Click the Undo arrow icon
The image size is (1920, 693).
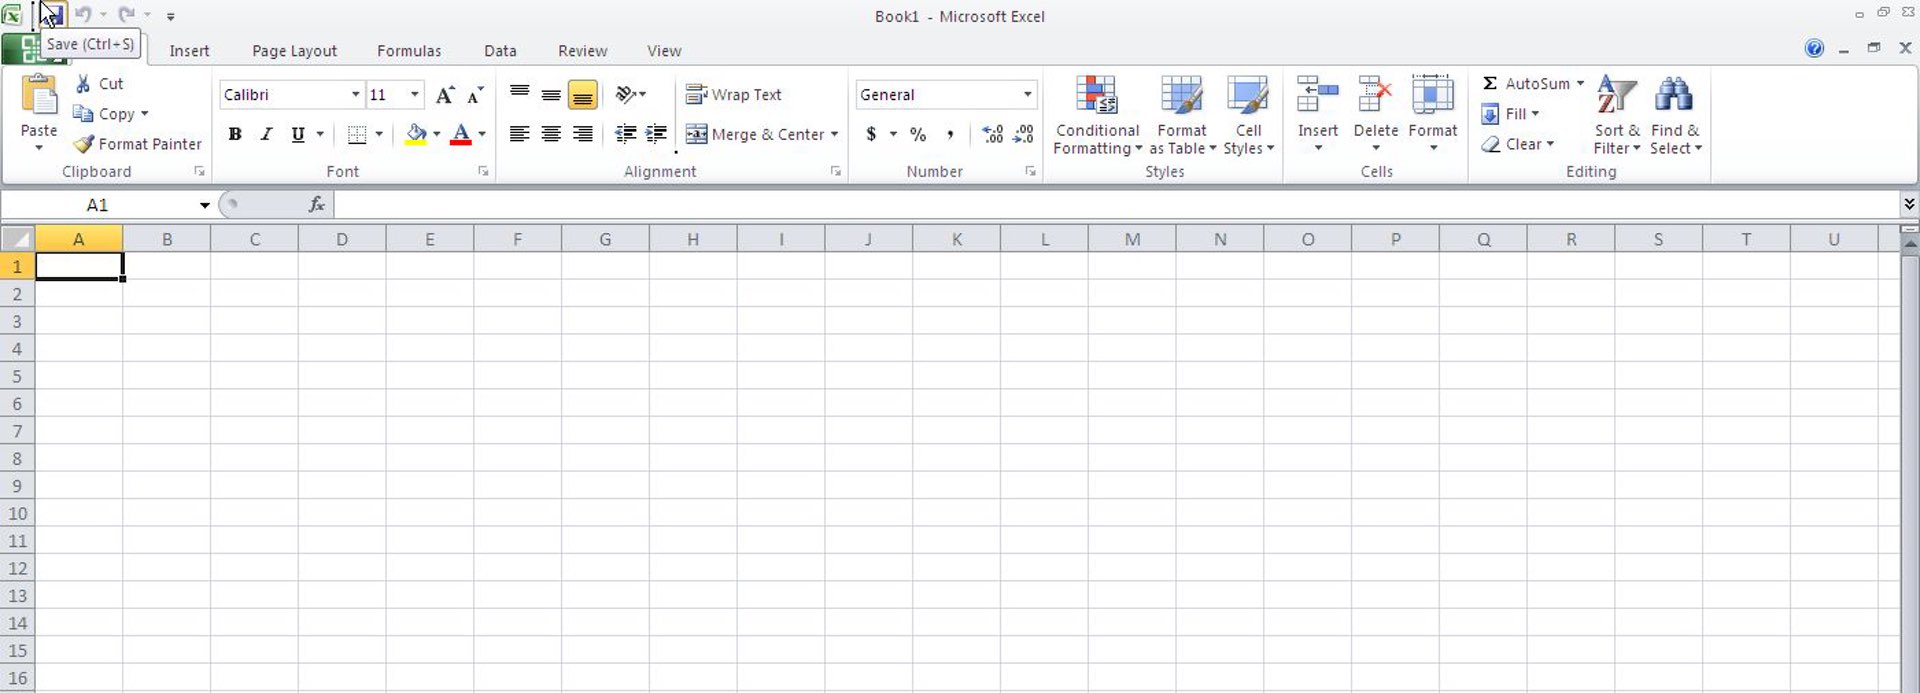pyautogui.click(x=83, y=15)
